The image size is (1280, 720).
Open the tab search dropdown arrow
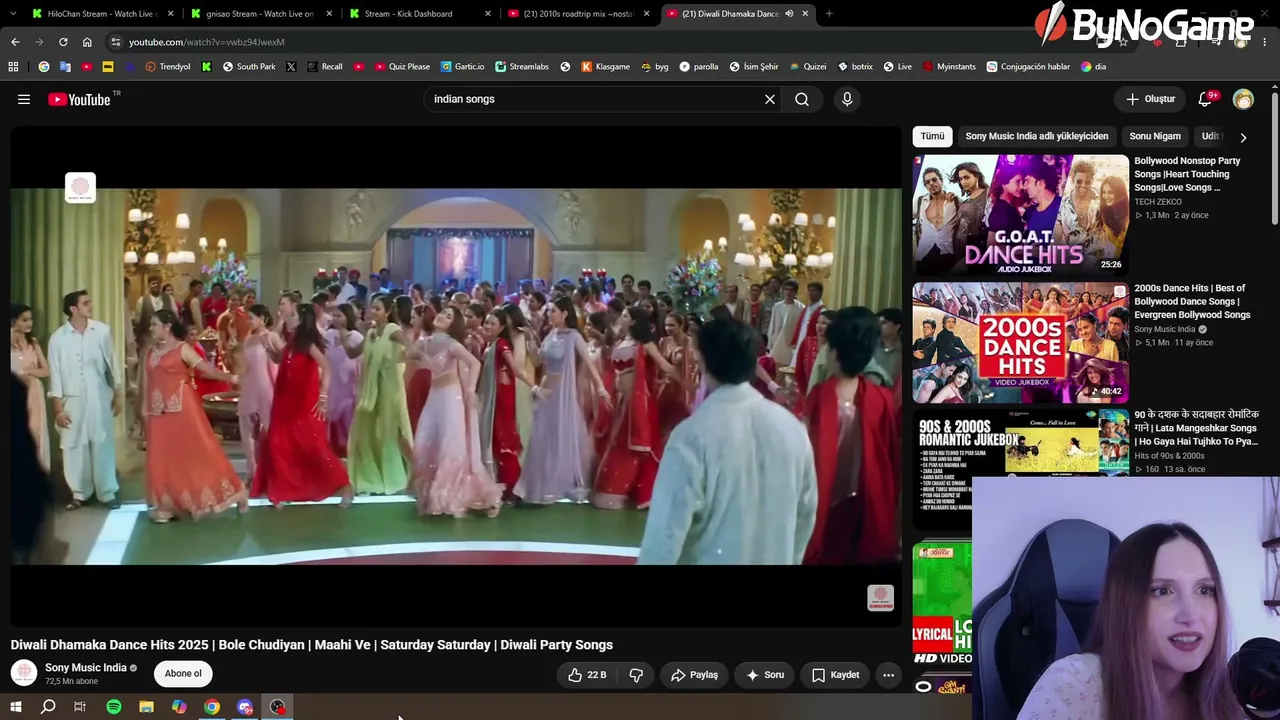pyautogui.click(x=13, y=14)
